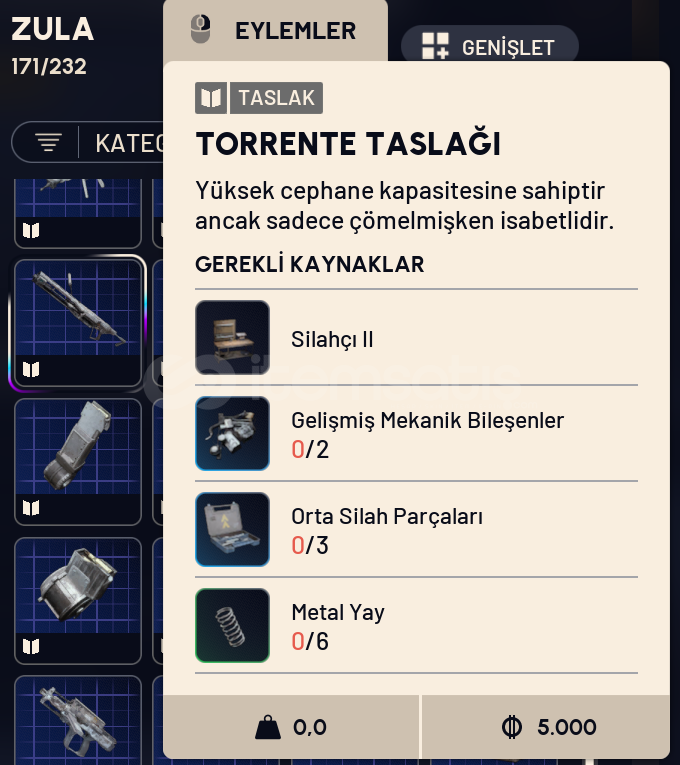This screenshot has height=765, width=680.
Task: Click the mouse icon next to EYLEMLER
Action: click(200, 29)
